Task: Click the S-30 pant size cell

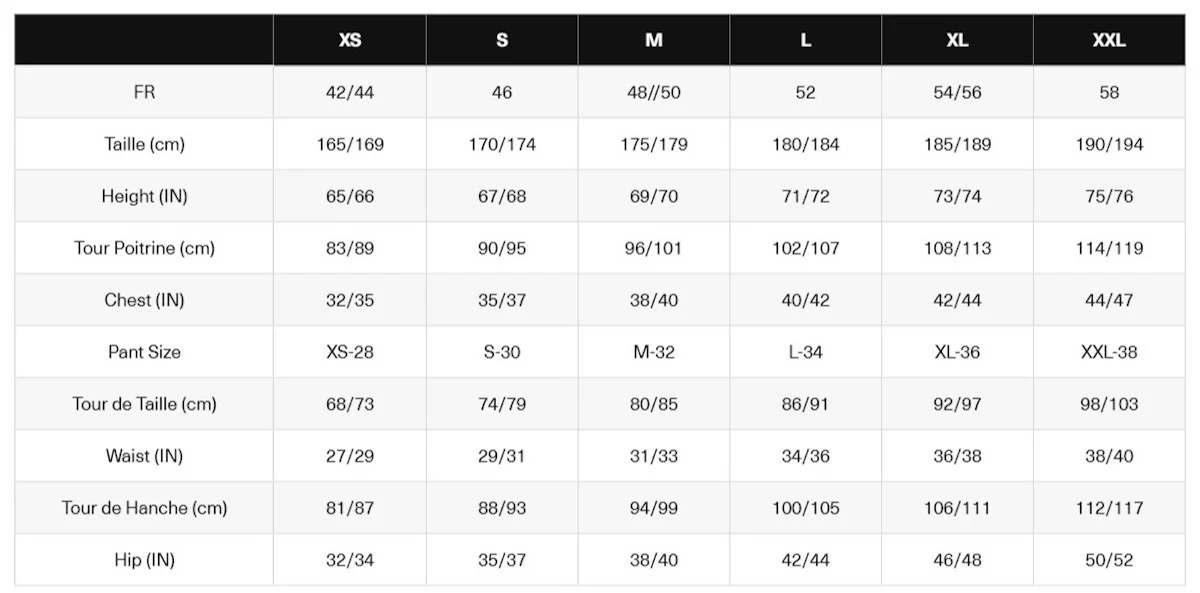Action: pyautogui.click(x=502, y=352)
